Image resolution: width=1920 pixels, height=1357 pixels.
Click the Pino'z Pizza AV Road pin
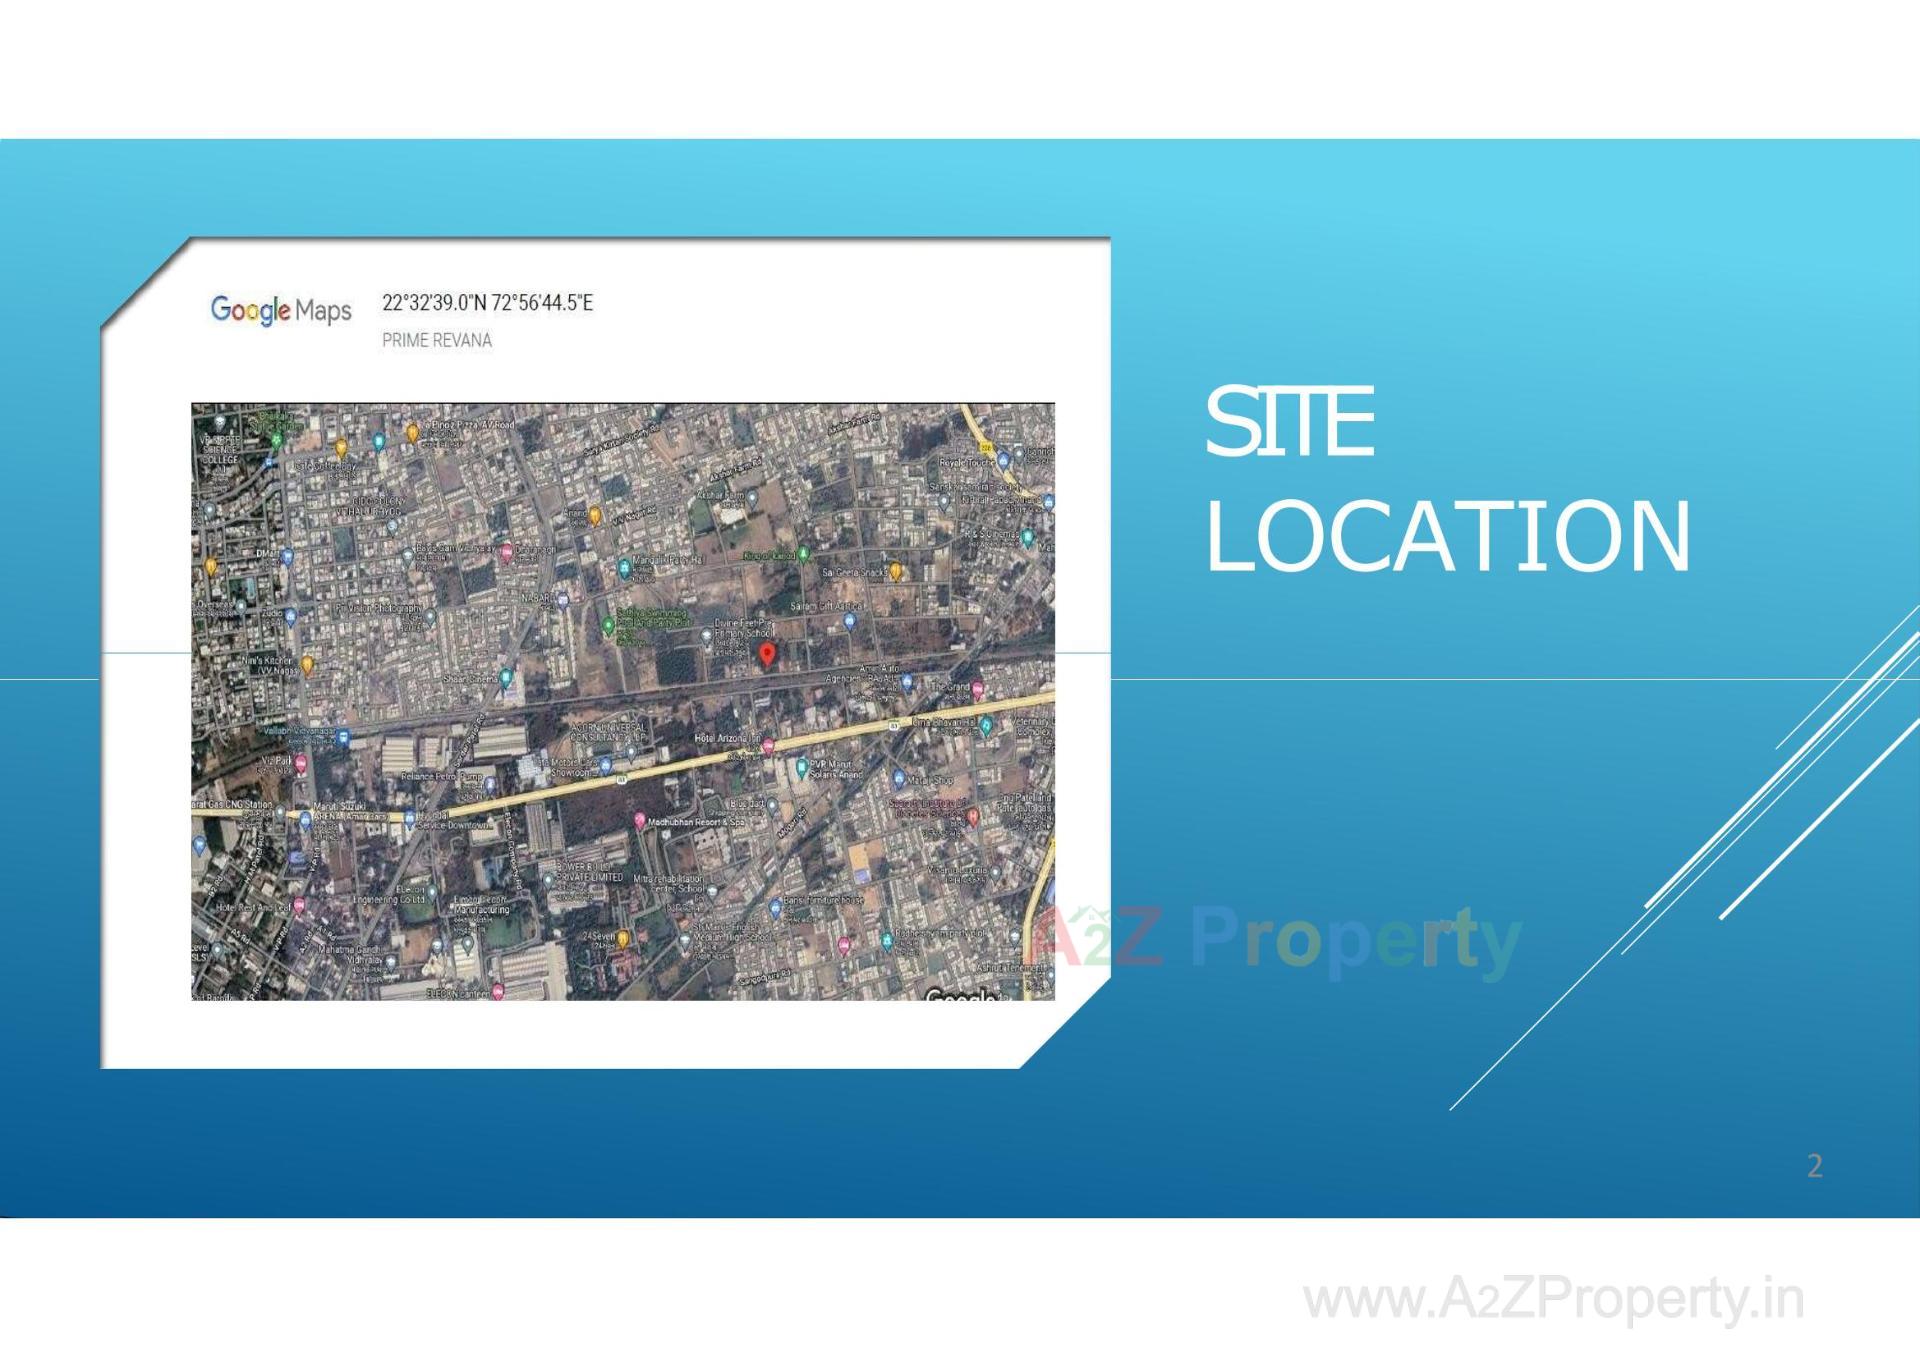[412, 434]
